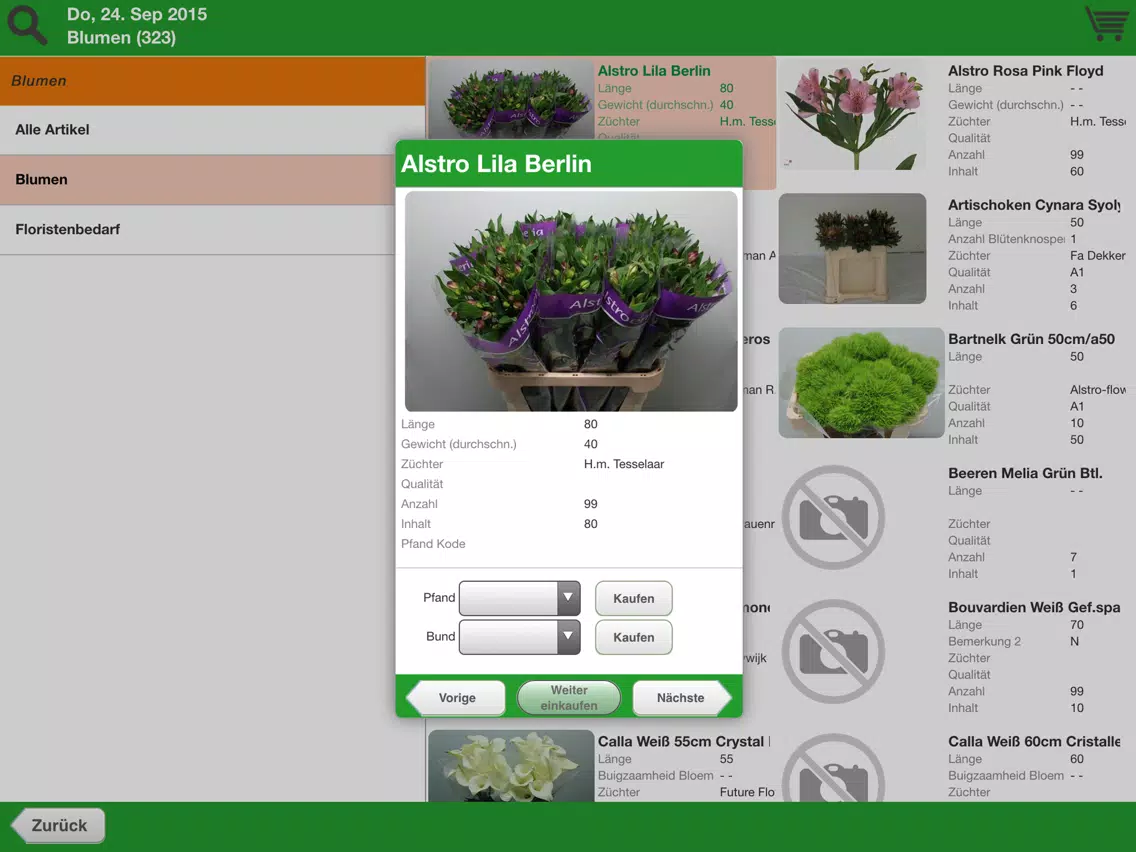Click Fa Dekker breeder value
1136x852 pixels.
[x=1097, y=255]
